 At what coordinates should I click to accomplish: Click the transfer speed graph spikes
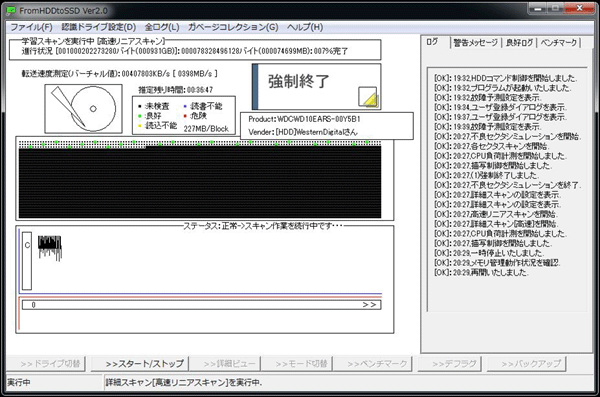click(x=49, y=247)
